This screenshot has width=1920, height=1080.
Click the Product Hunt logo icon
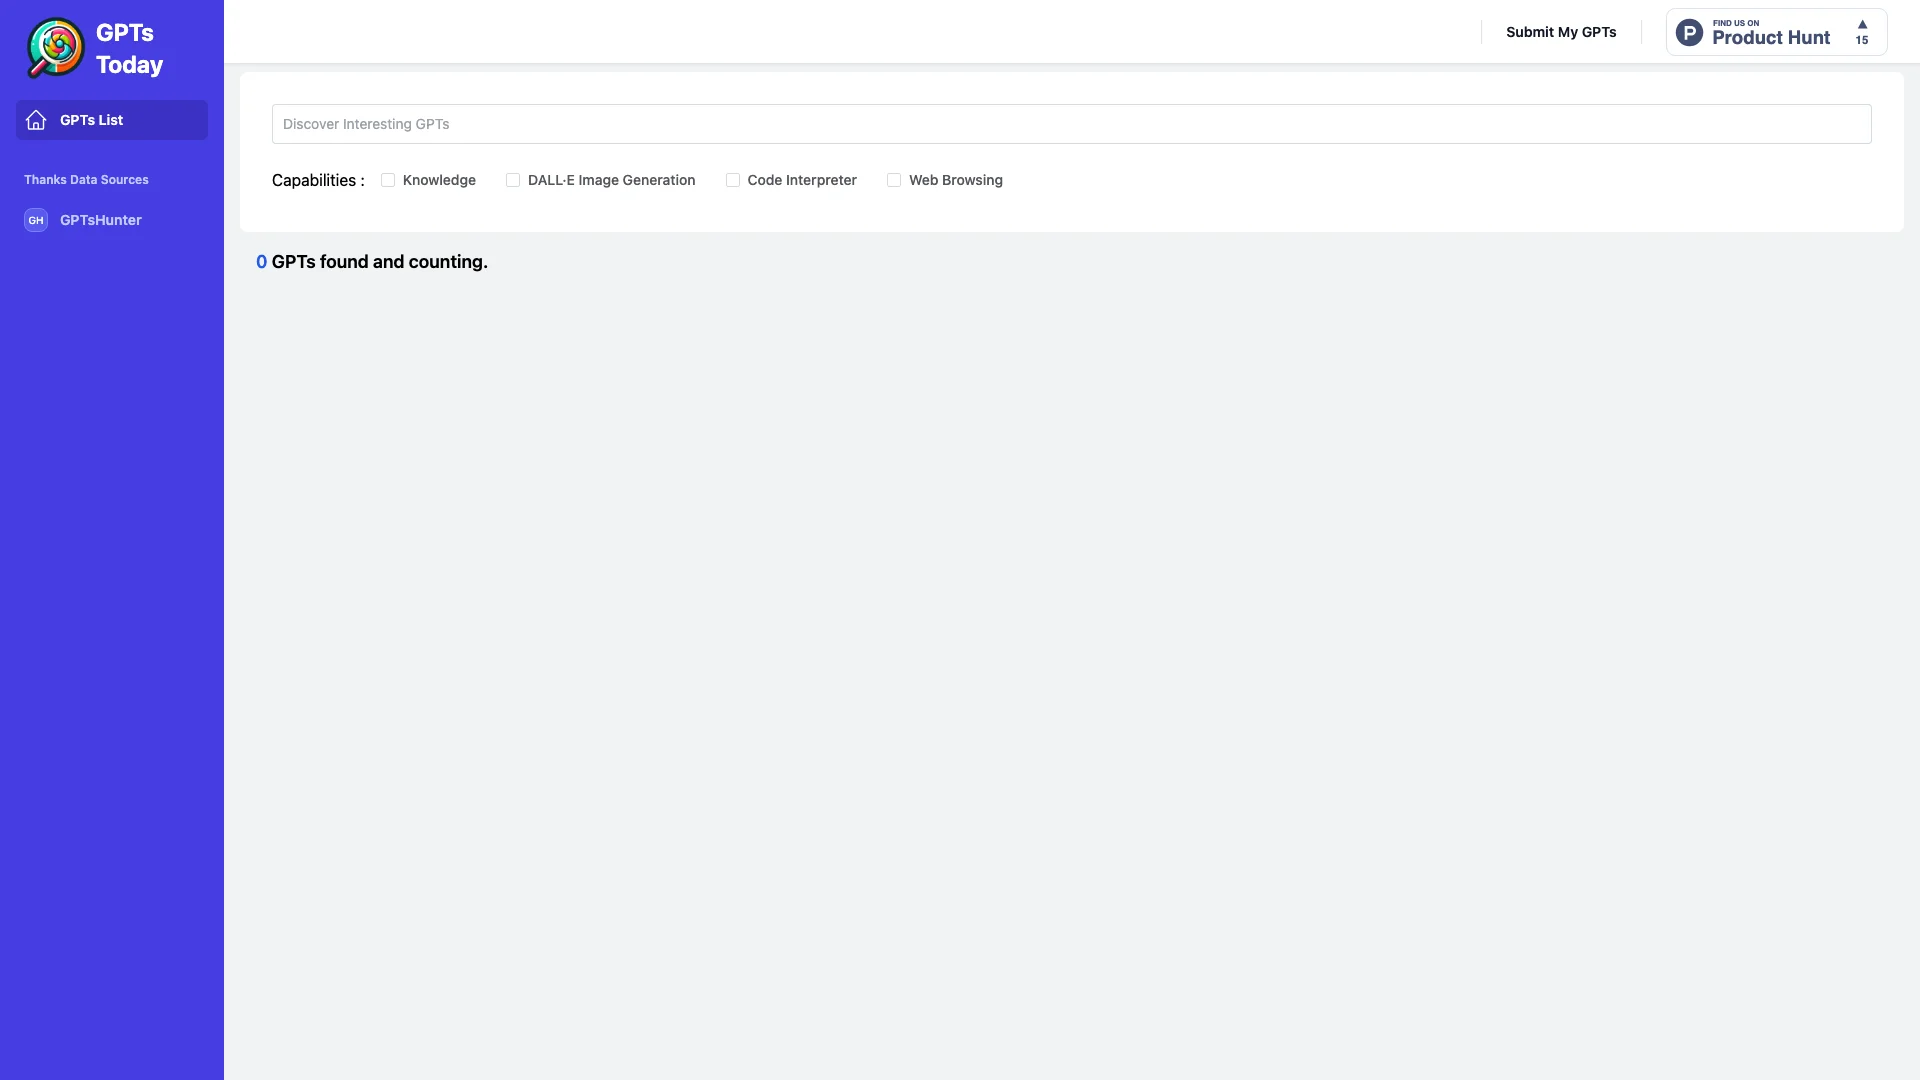pos(1689,30)
